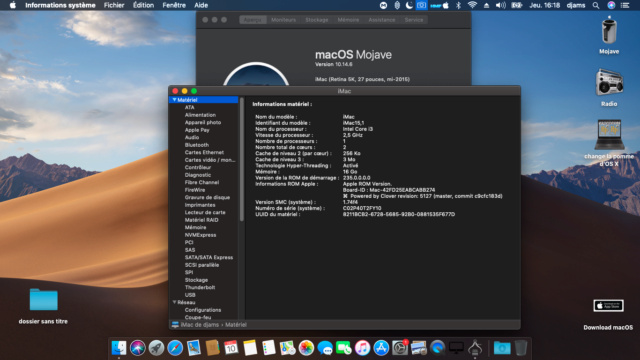Collapse the Réseau disclosure triangle
The image size is (640, 360).
tap(174, 302)
